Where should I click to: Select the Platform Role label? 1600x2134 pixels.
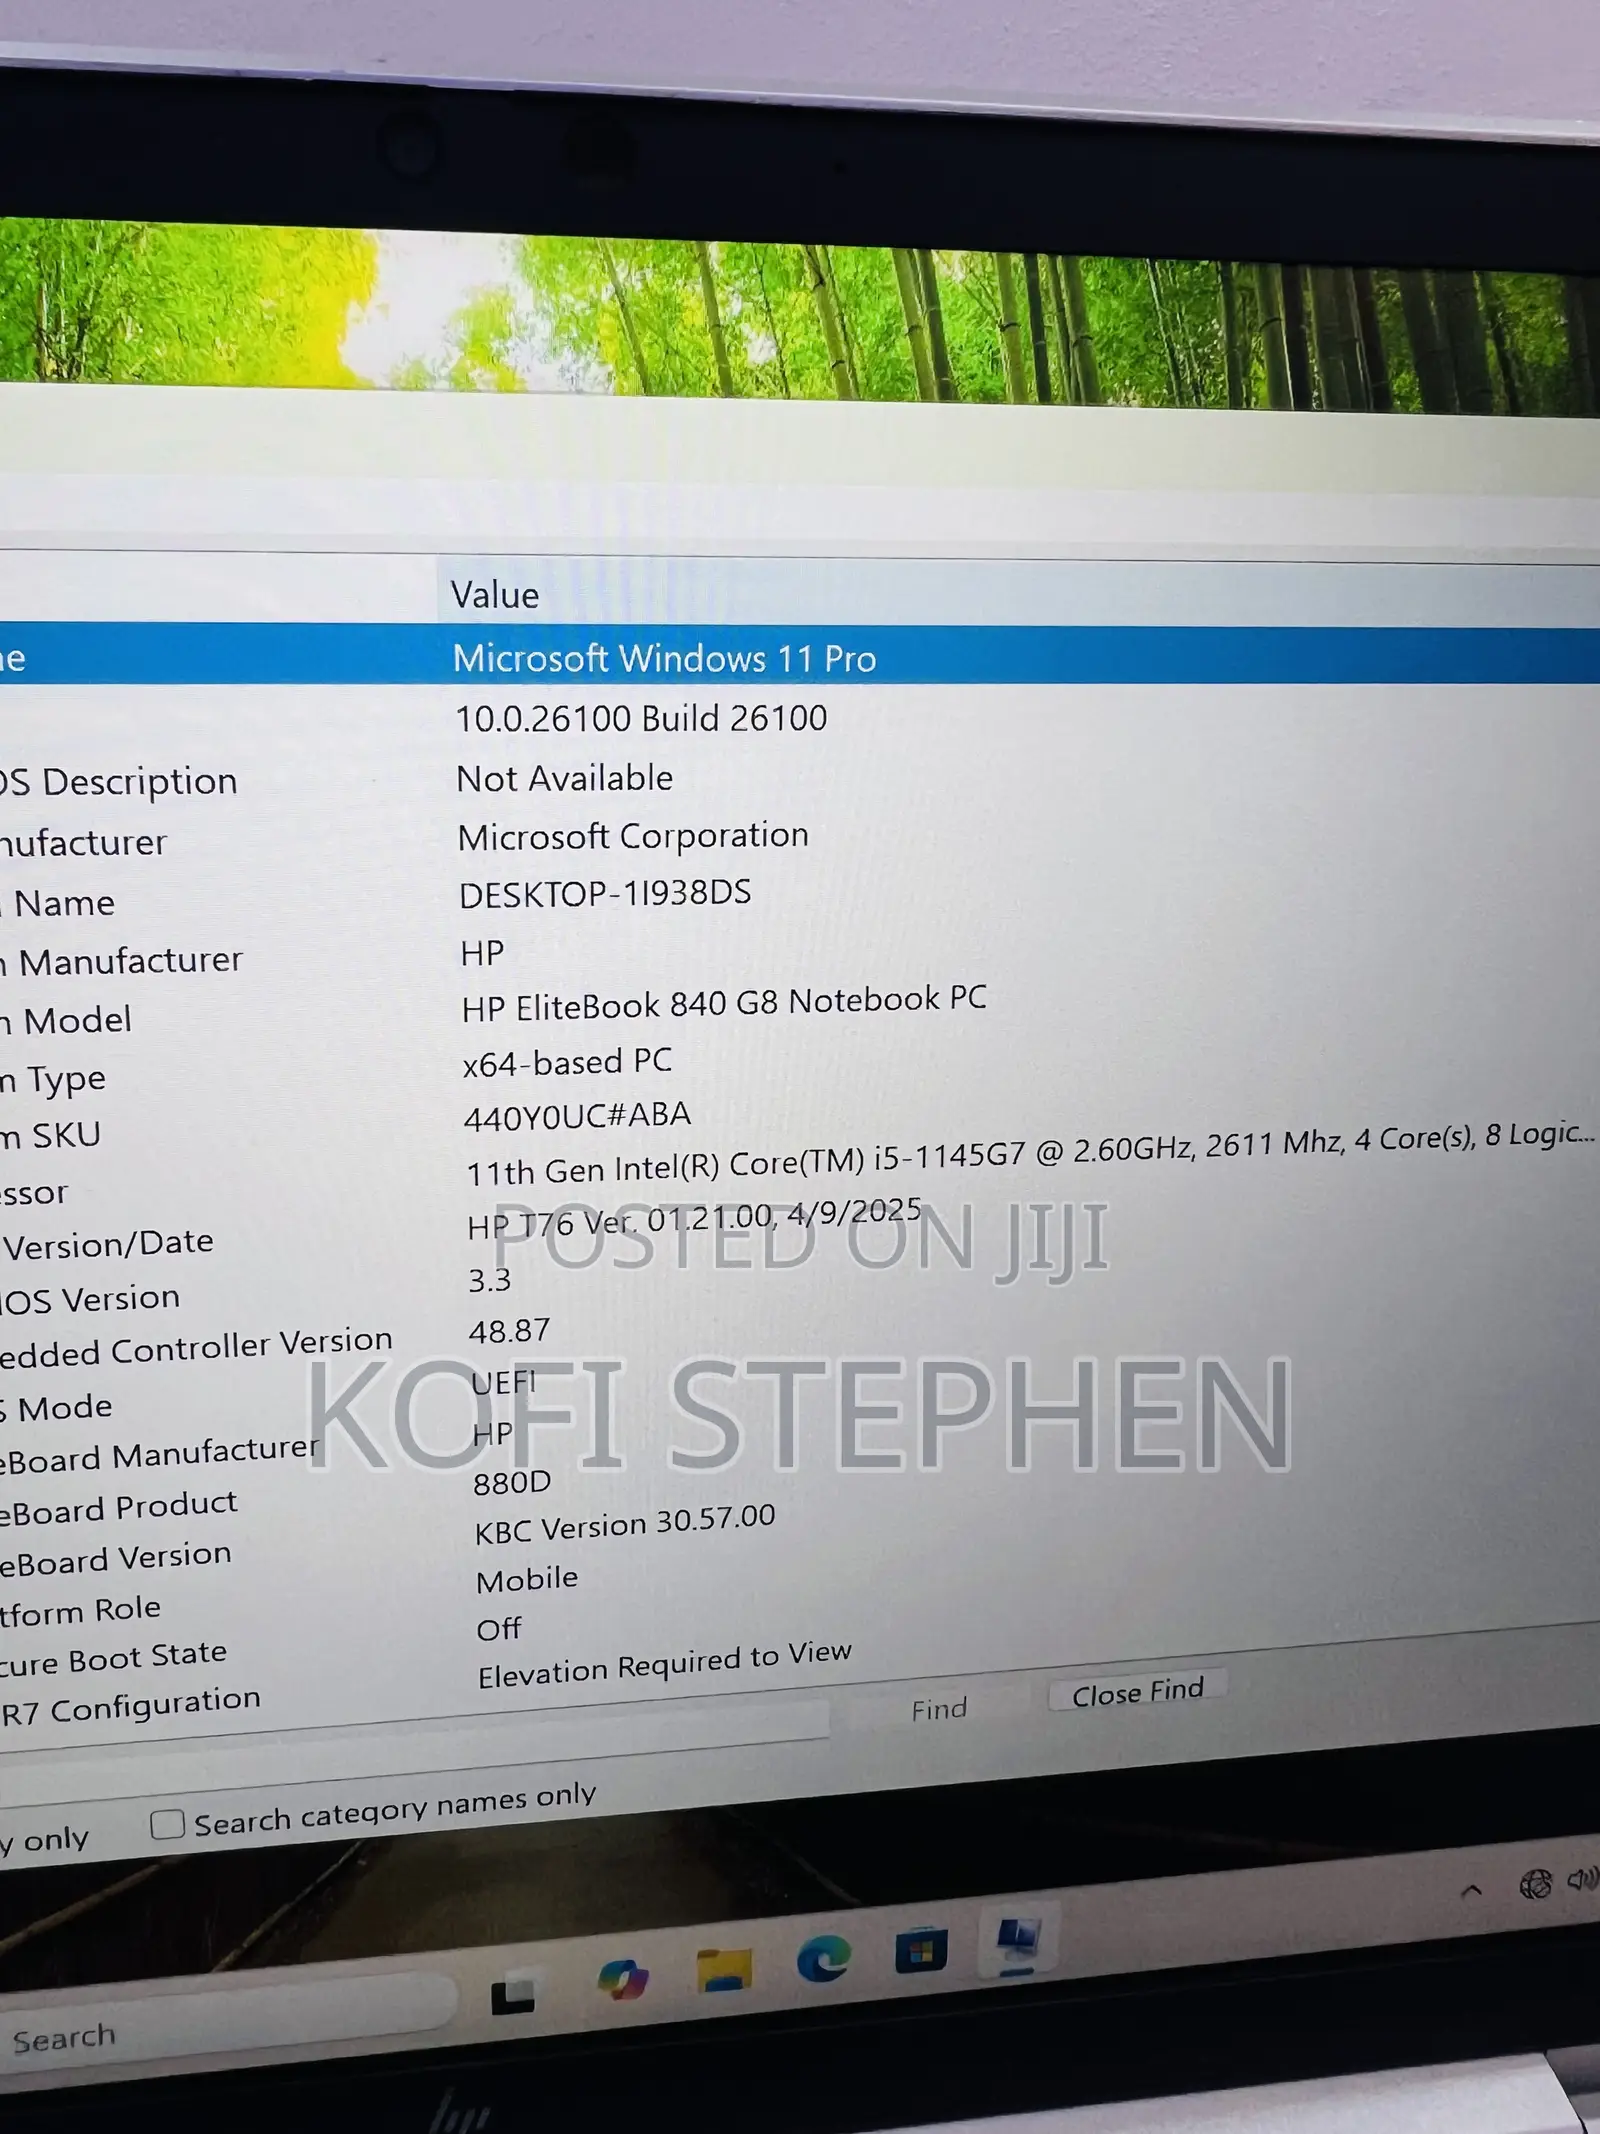point(80,1611)
